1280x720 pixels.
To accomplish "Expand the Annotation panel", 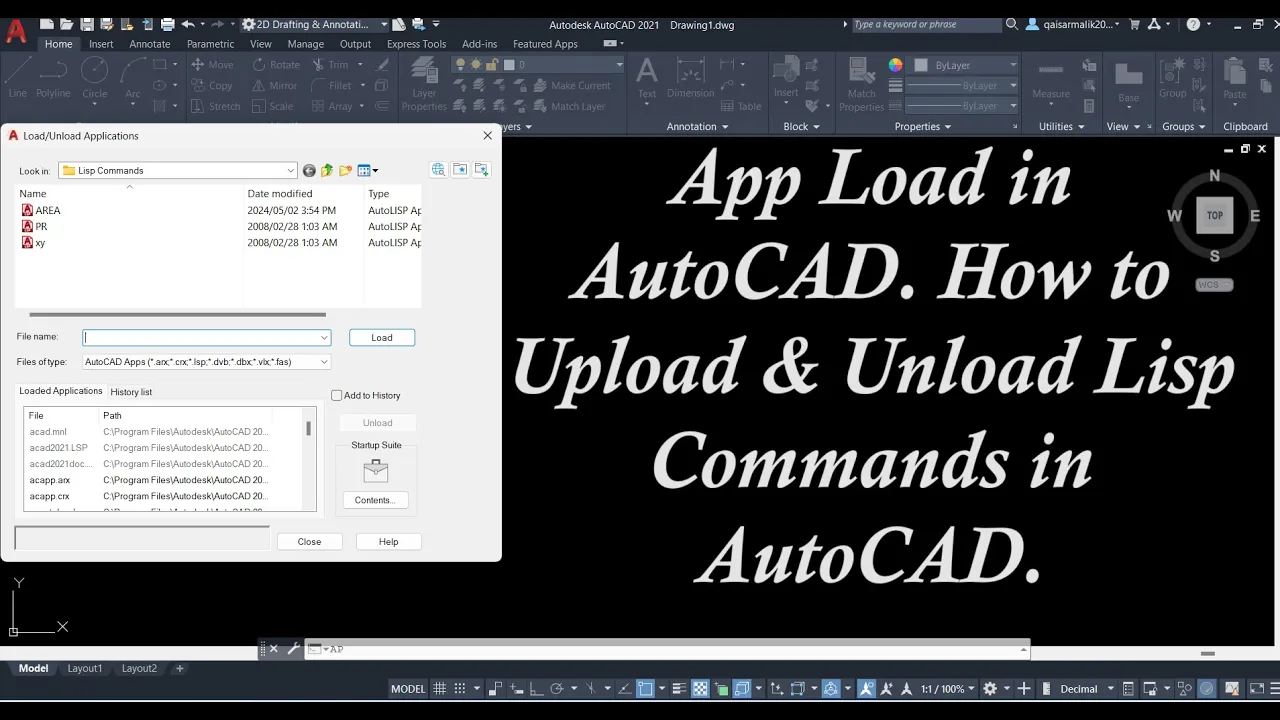I will pos(697,127).
